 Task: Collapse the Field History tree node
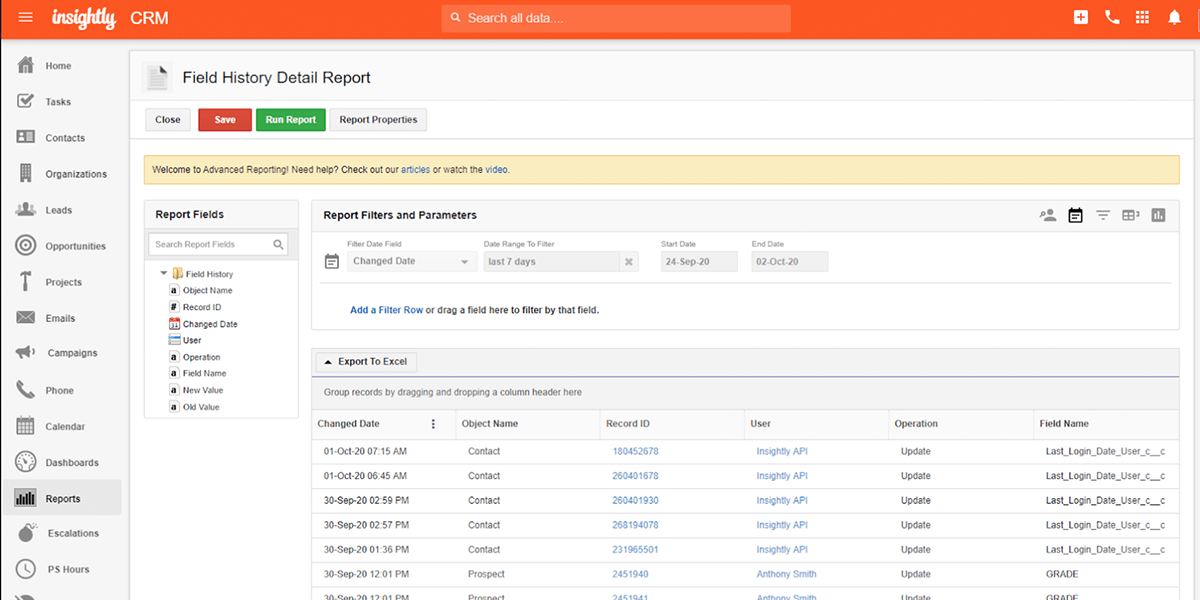pos(163,273)
